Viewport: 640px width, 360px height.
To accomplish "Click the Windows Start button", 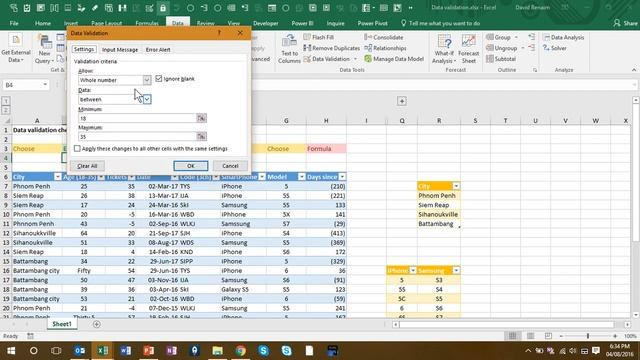I will [11, 350].
